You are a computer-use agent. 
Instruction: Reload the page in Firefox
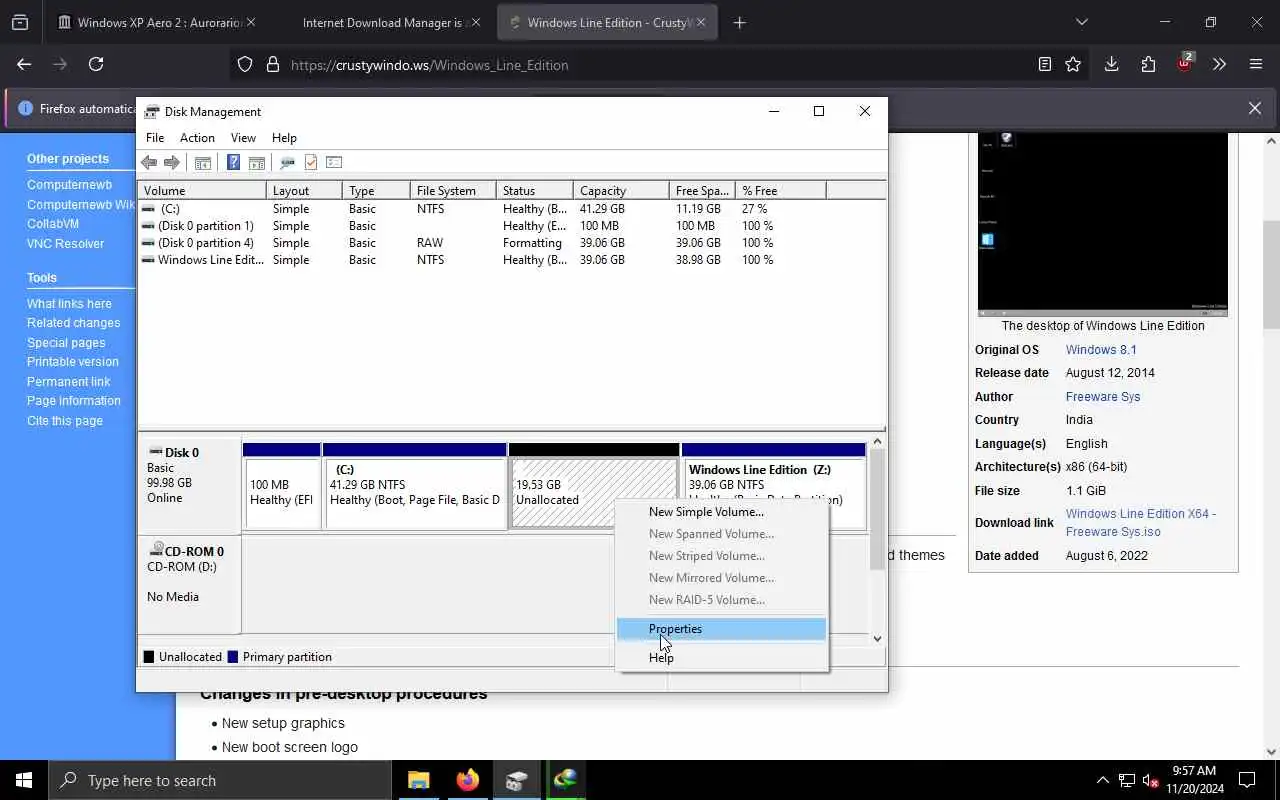pyautogui.click(x=96, y=64)
